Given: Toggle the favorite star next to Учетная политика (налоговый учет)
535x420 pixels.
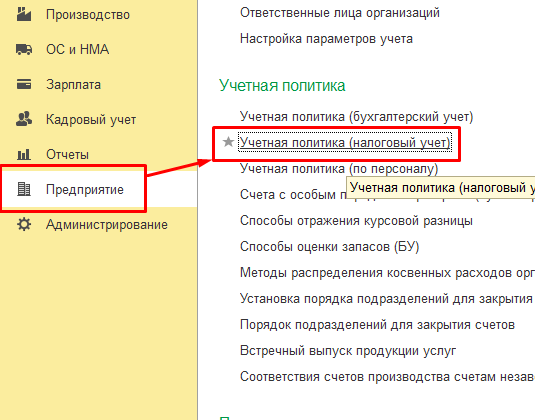Looking at the screenshot, I should coord(228,142).
